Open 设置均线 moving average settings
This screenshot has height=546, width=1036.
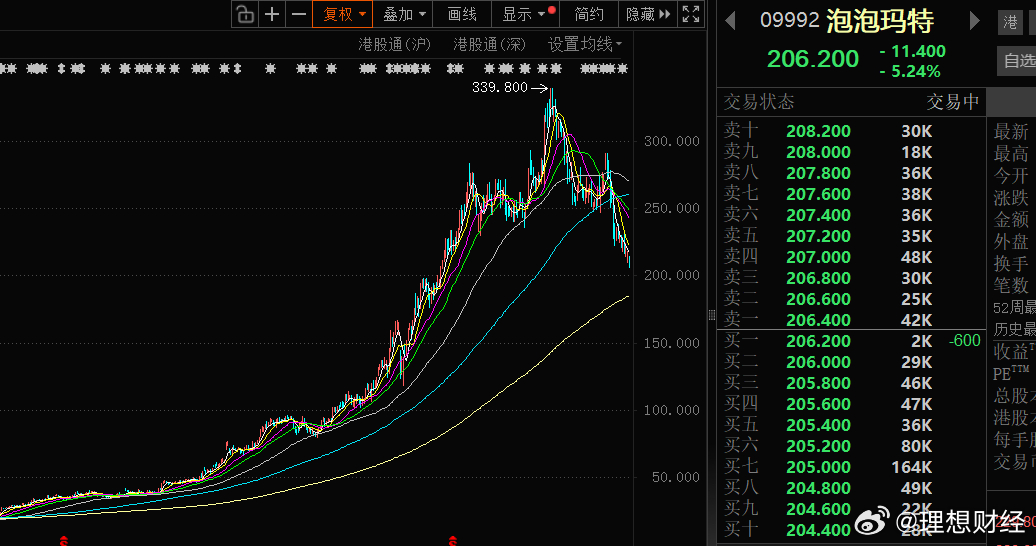(585, 44)
